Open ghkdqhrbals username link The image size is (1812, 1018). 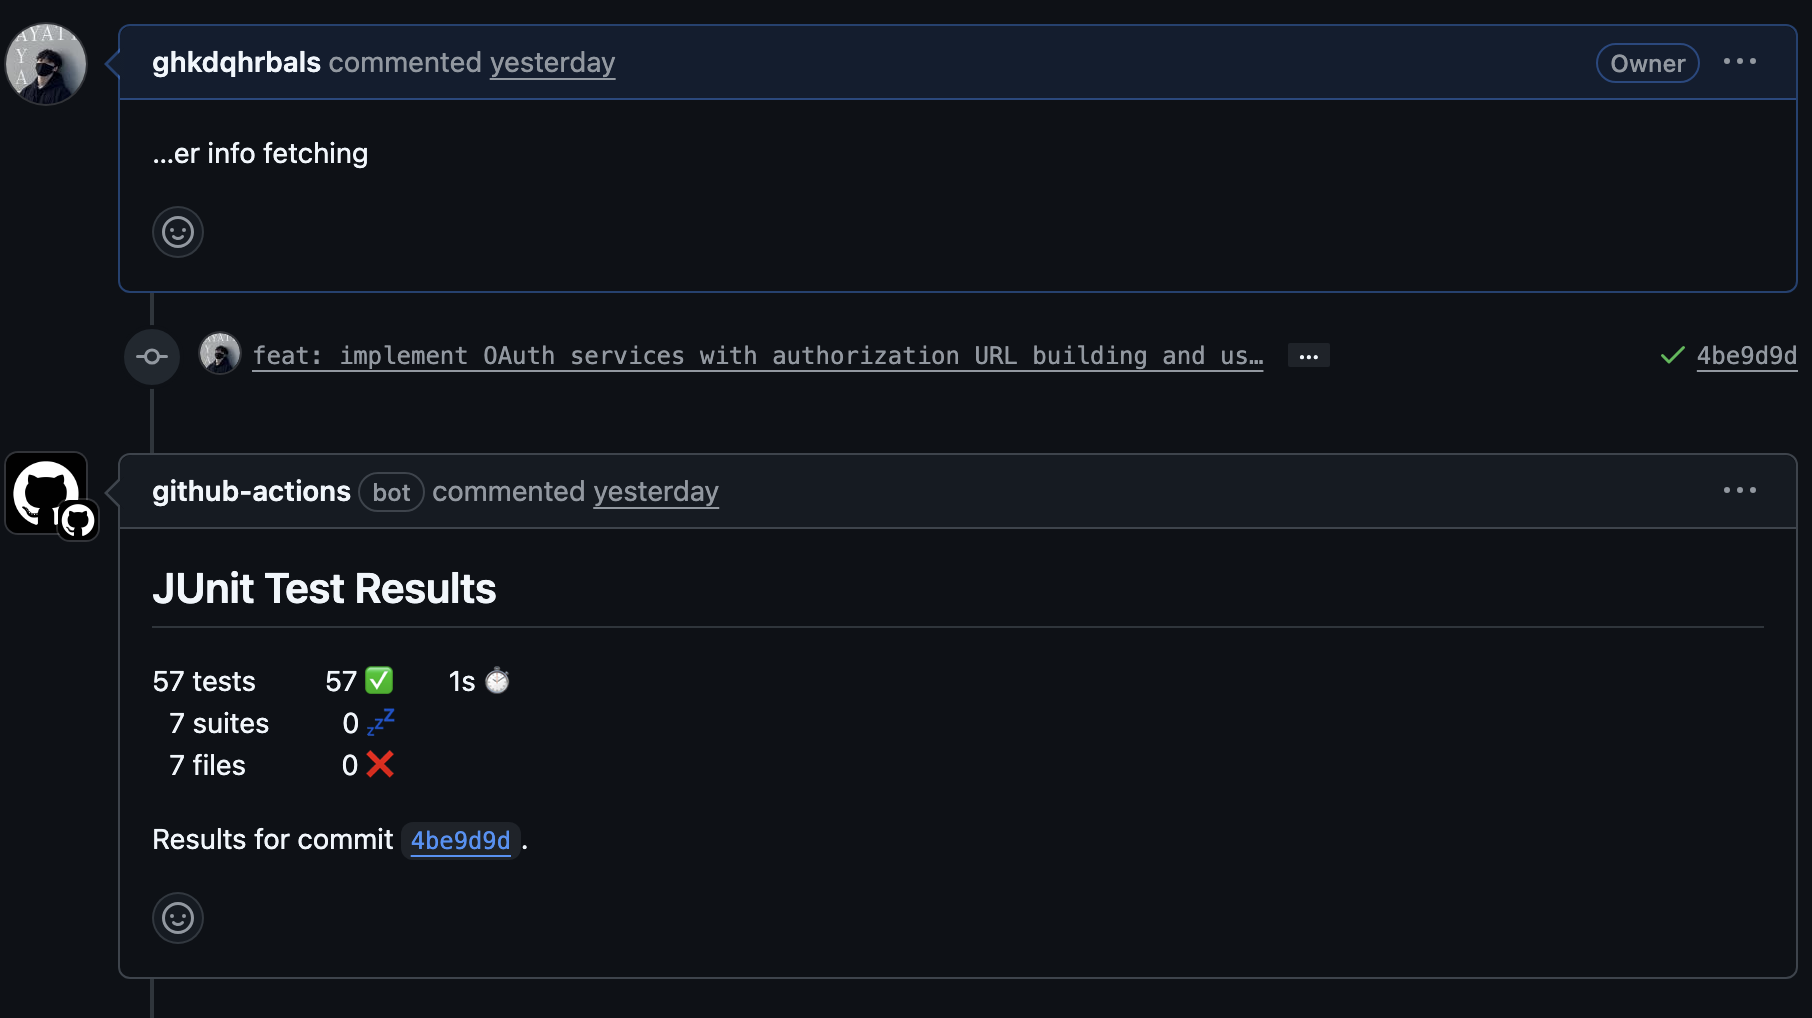point(236,63)
